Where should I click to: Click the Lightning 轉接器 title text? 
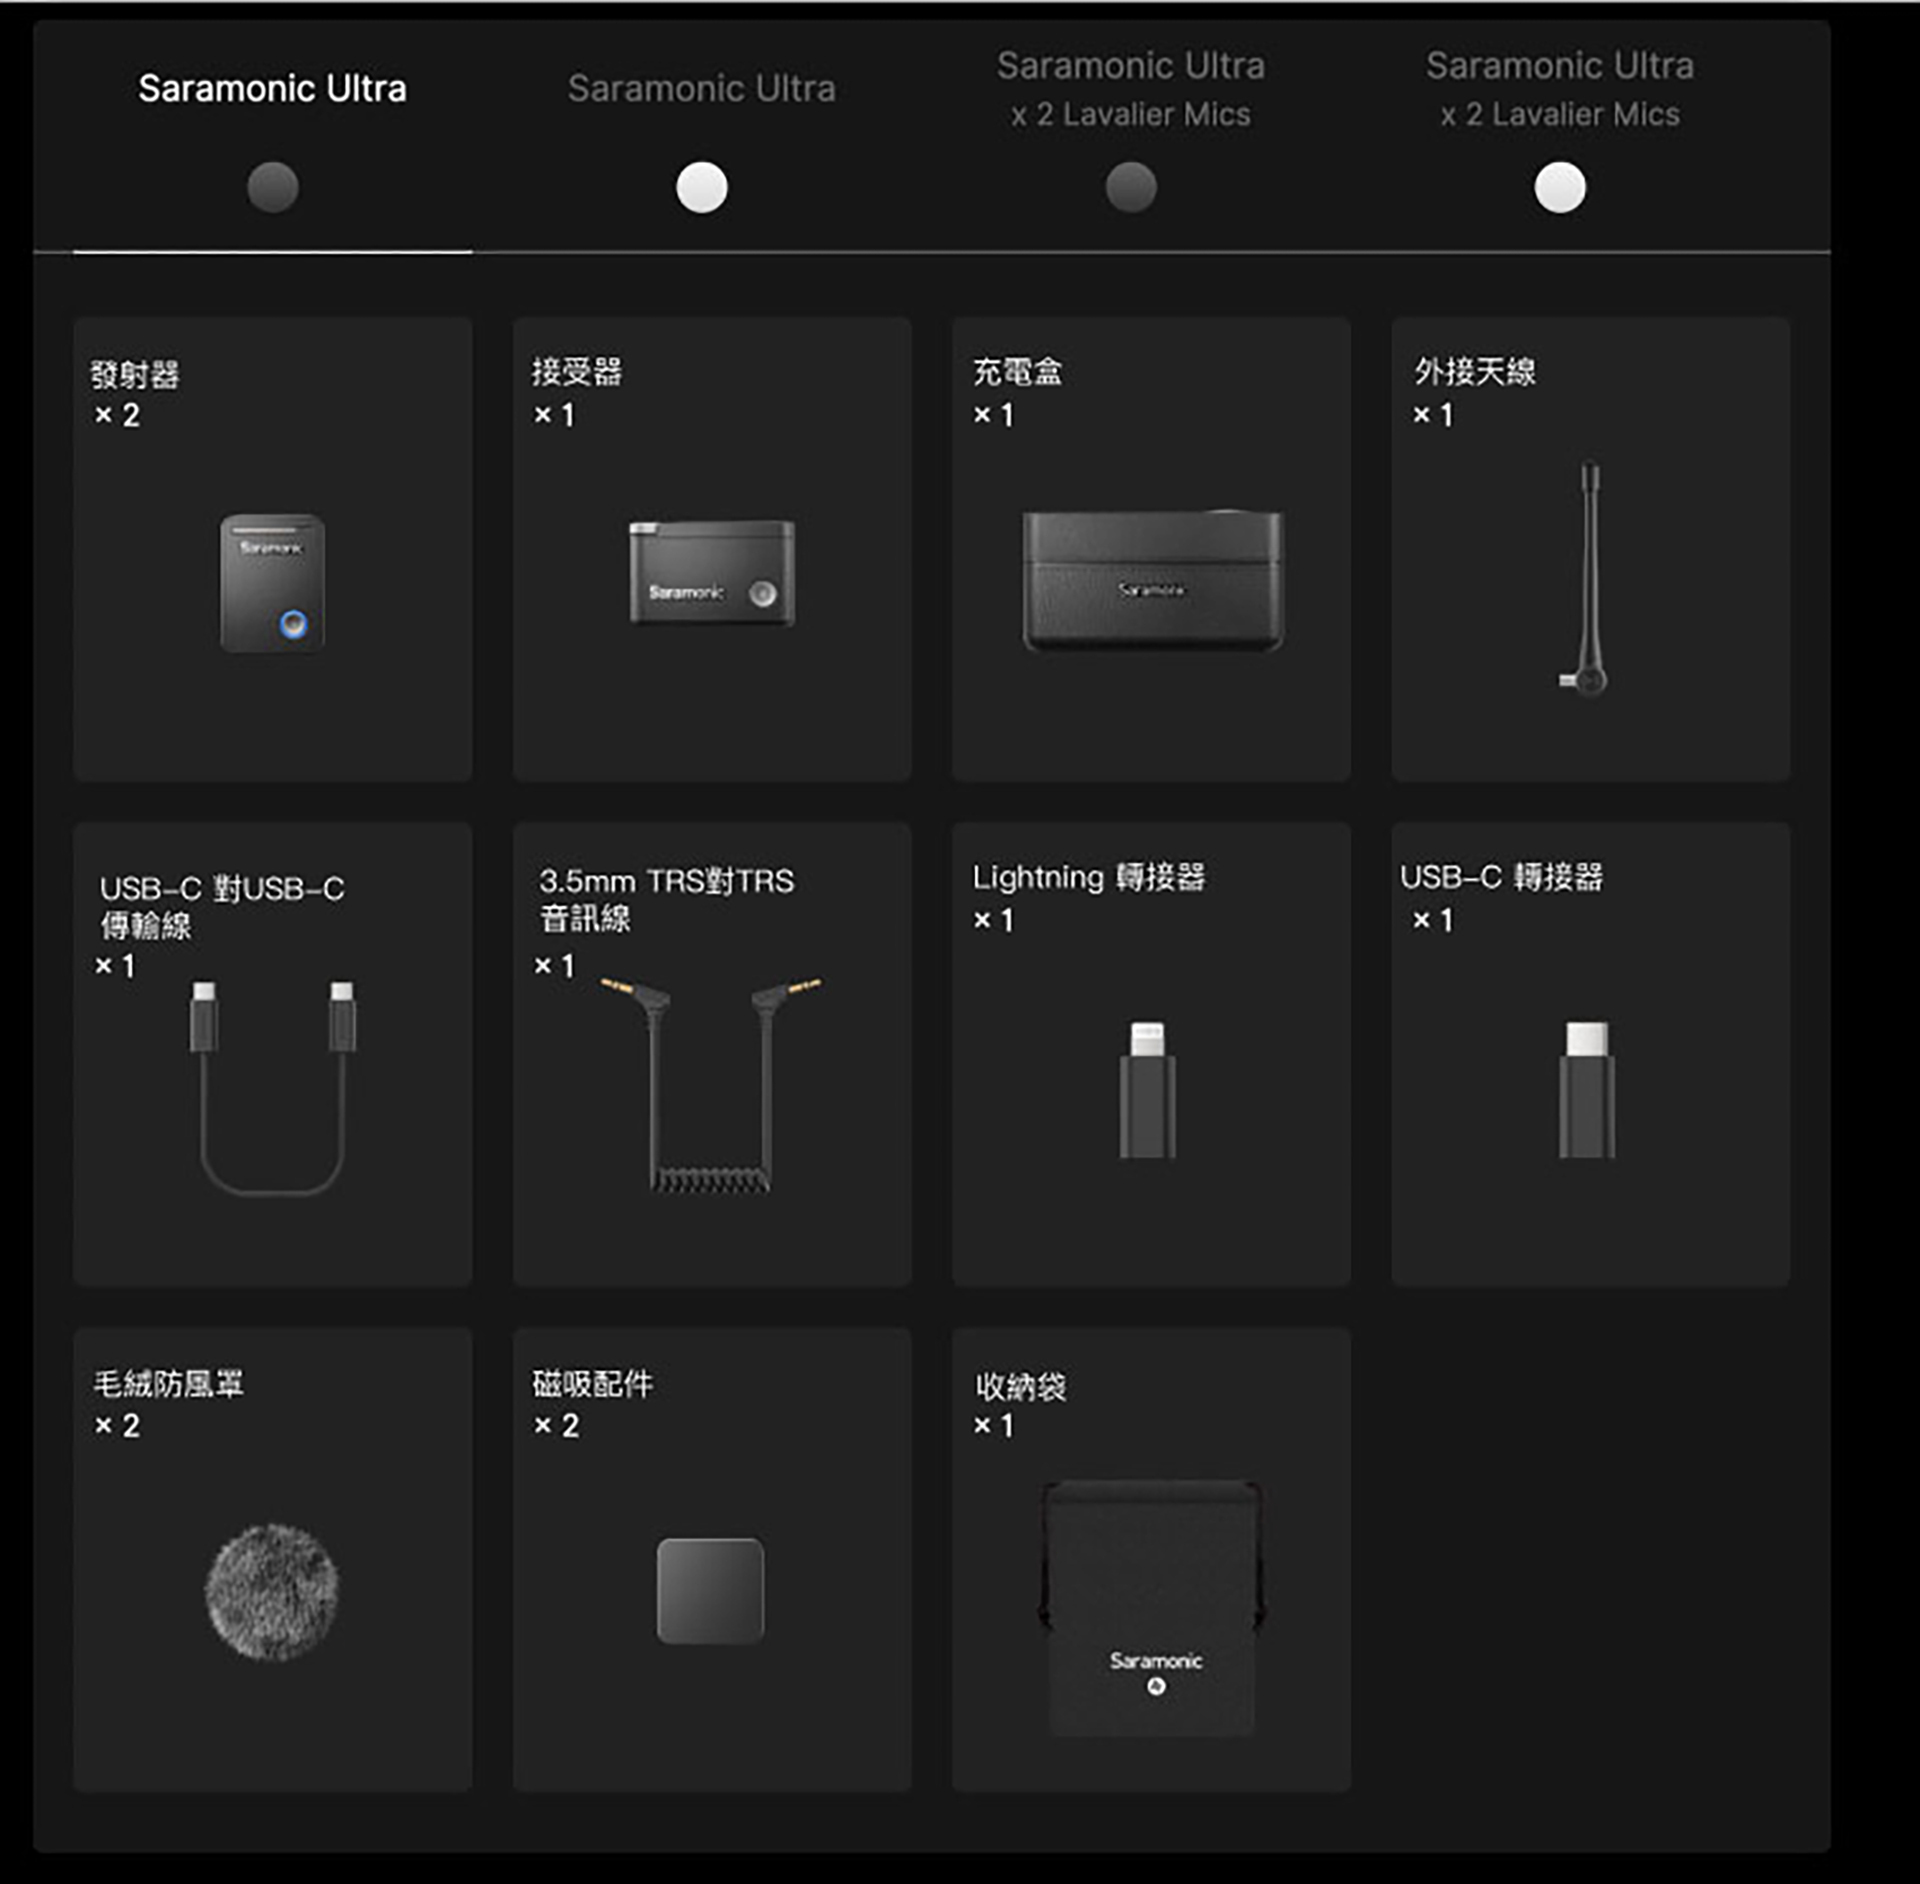(x=1088, y=878)
